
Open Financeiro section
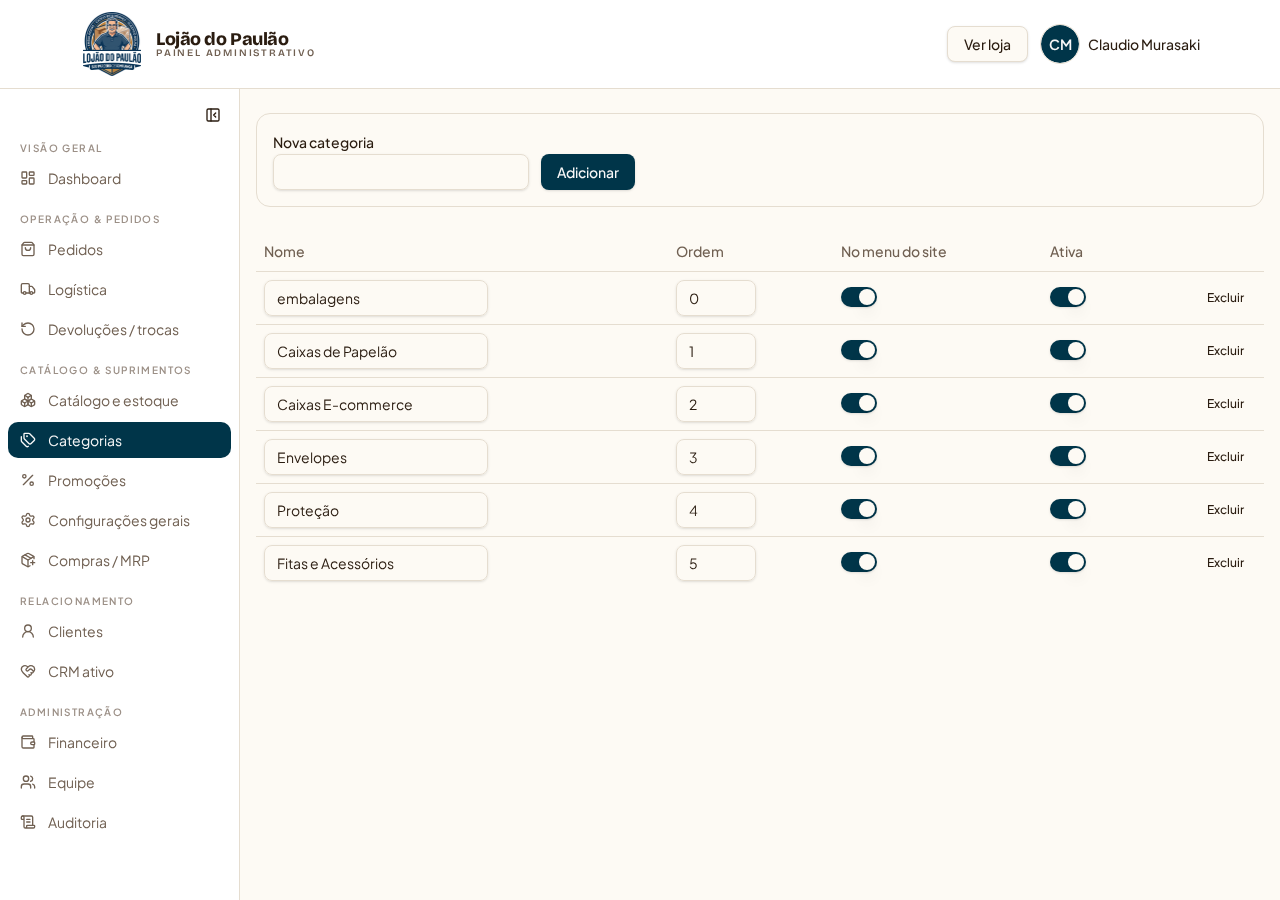point(119,742)
